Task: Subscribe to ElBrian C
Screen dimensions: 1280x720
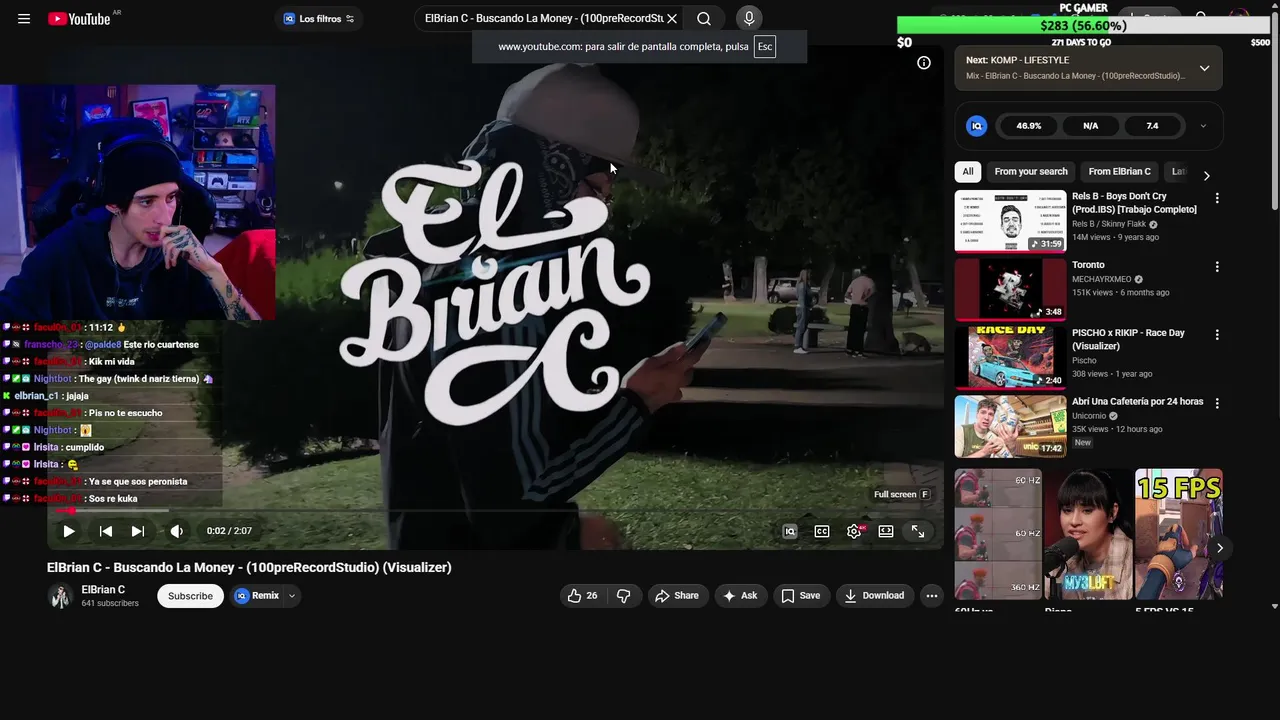Action: coord(190,596)
